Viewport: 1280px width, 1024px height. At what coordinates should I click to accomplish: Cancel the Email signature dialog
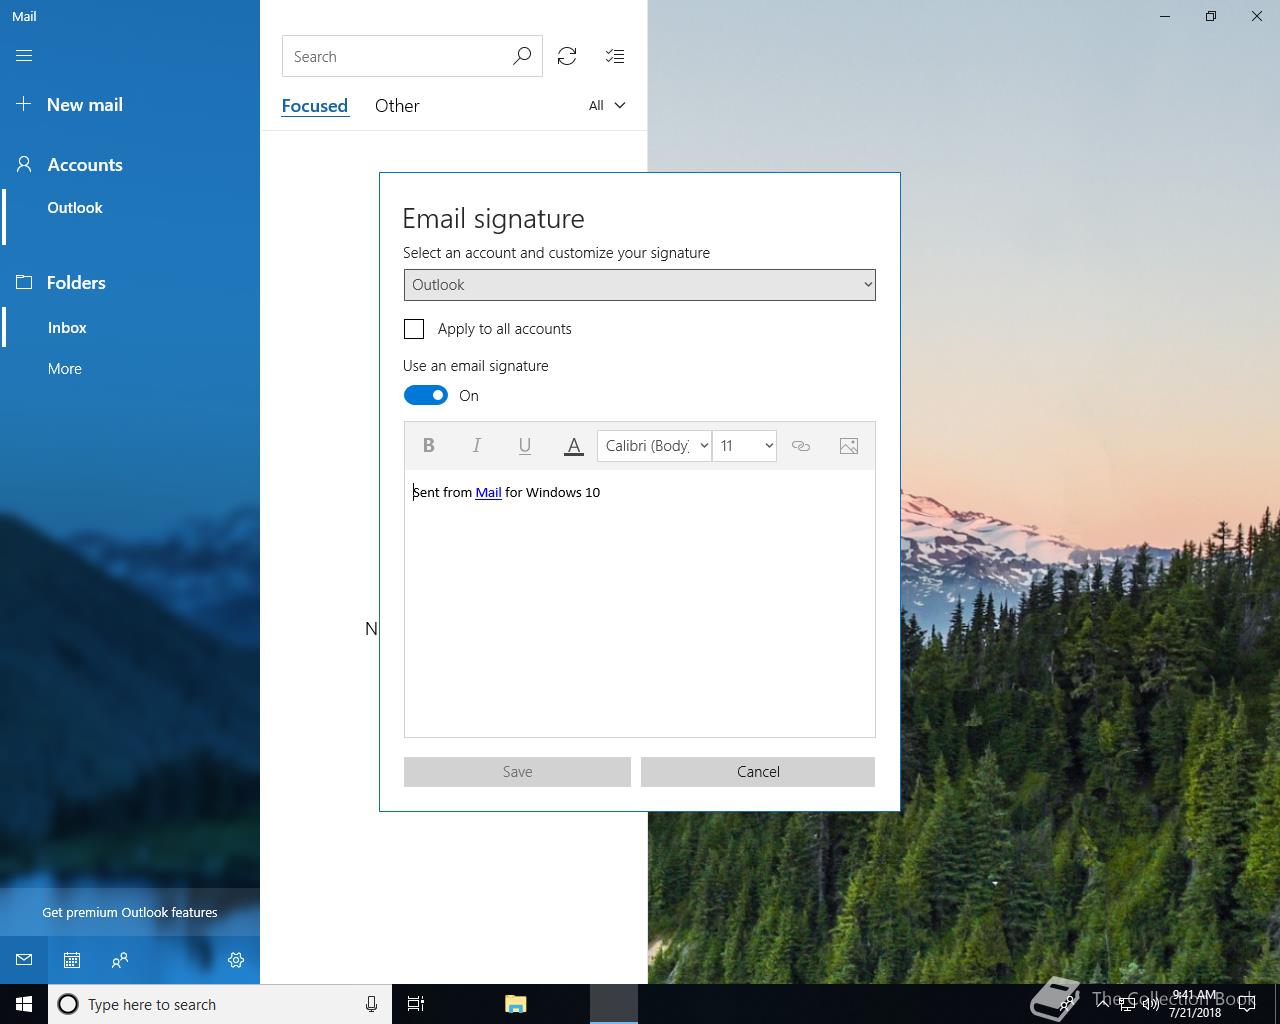click(758, 772)
